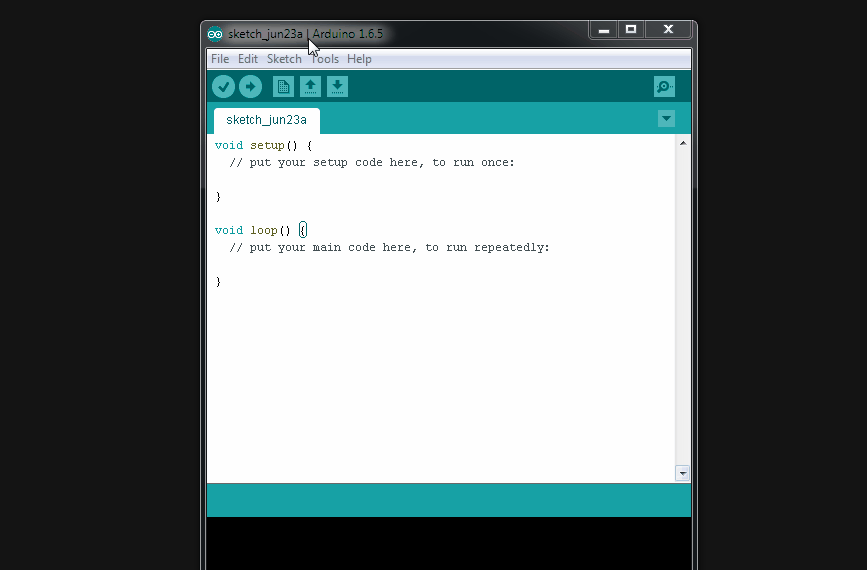The width and height of the screenshot is (867, 570).
Task: Open the Edit menu
Action: point(248,59)
